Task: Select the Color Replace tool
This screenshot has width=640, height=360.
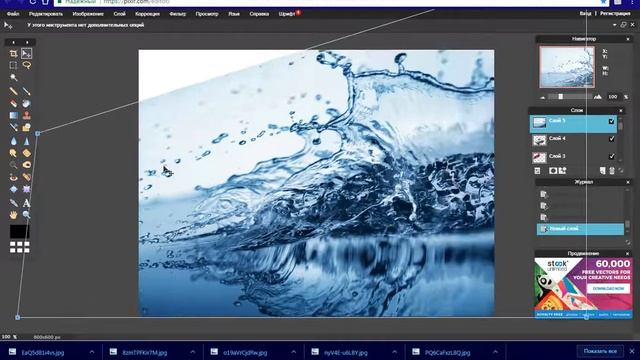Action: 13,128
